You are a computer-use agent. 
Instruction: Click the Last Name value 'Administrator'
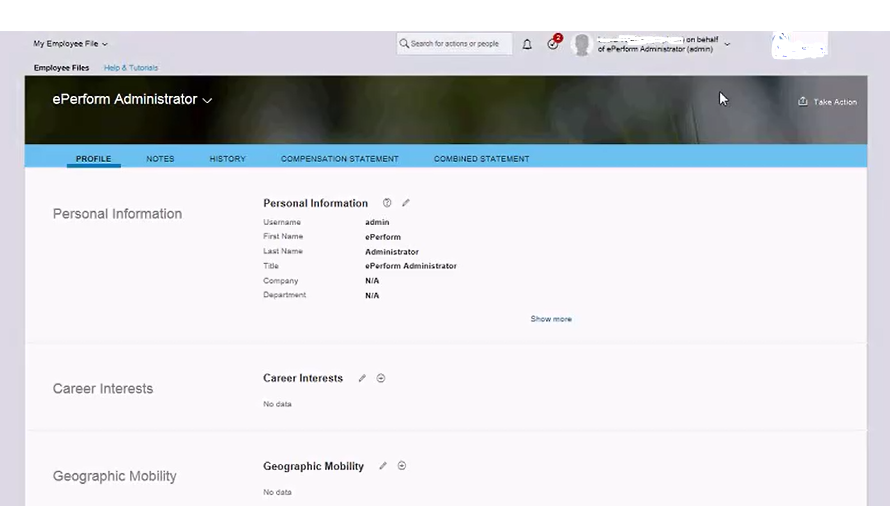392,252
